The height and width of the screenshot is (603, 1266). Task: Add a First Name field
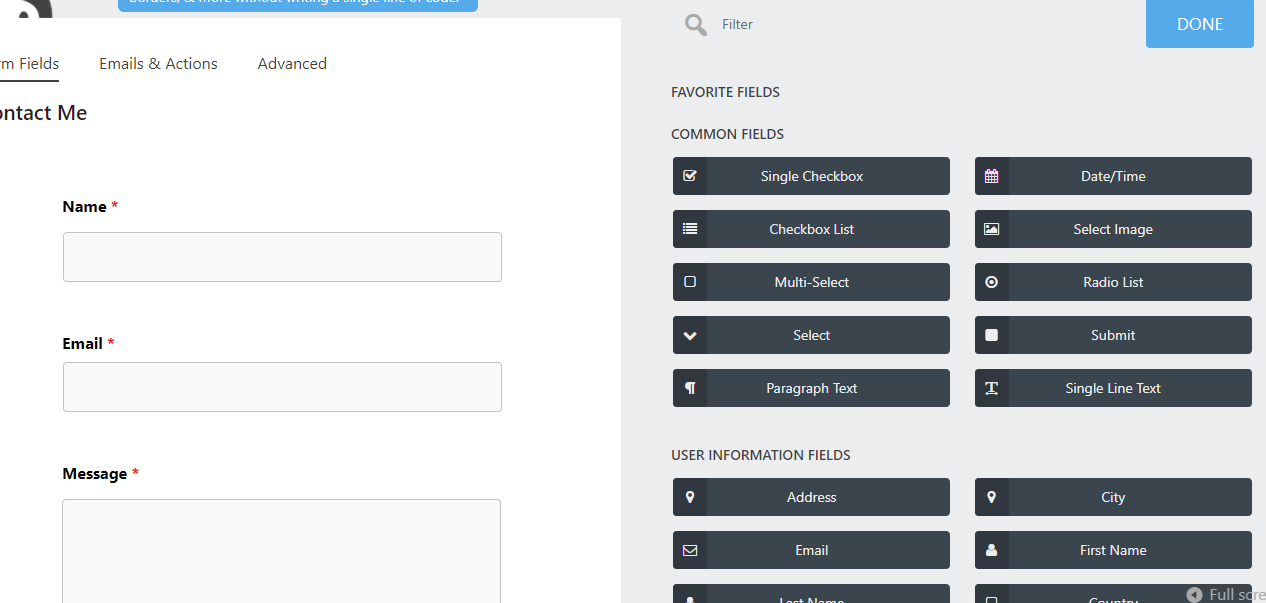point(1113,550)
